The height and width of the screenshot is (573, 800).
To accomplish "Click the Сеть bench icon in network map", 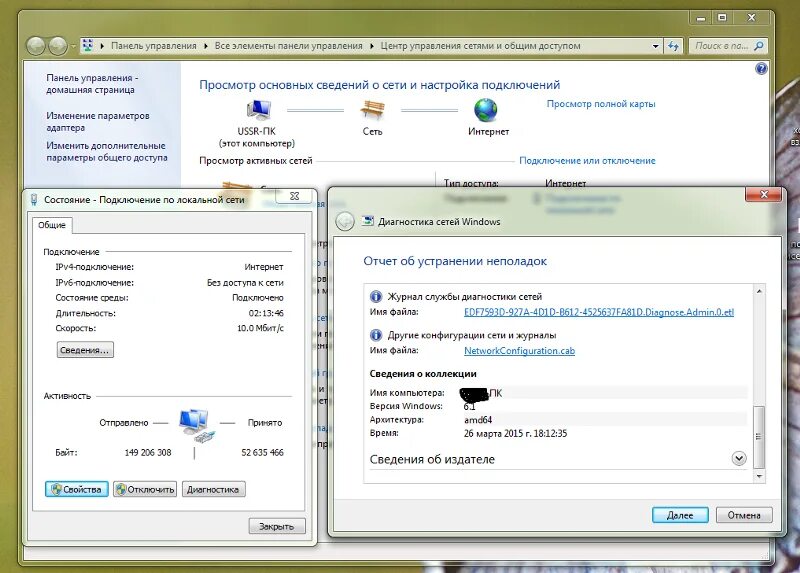I will 372,109.
